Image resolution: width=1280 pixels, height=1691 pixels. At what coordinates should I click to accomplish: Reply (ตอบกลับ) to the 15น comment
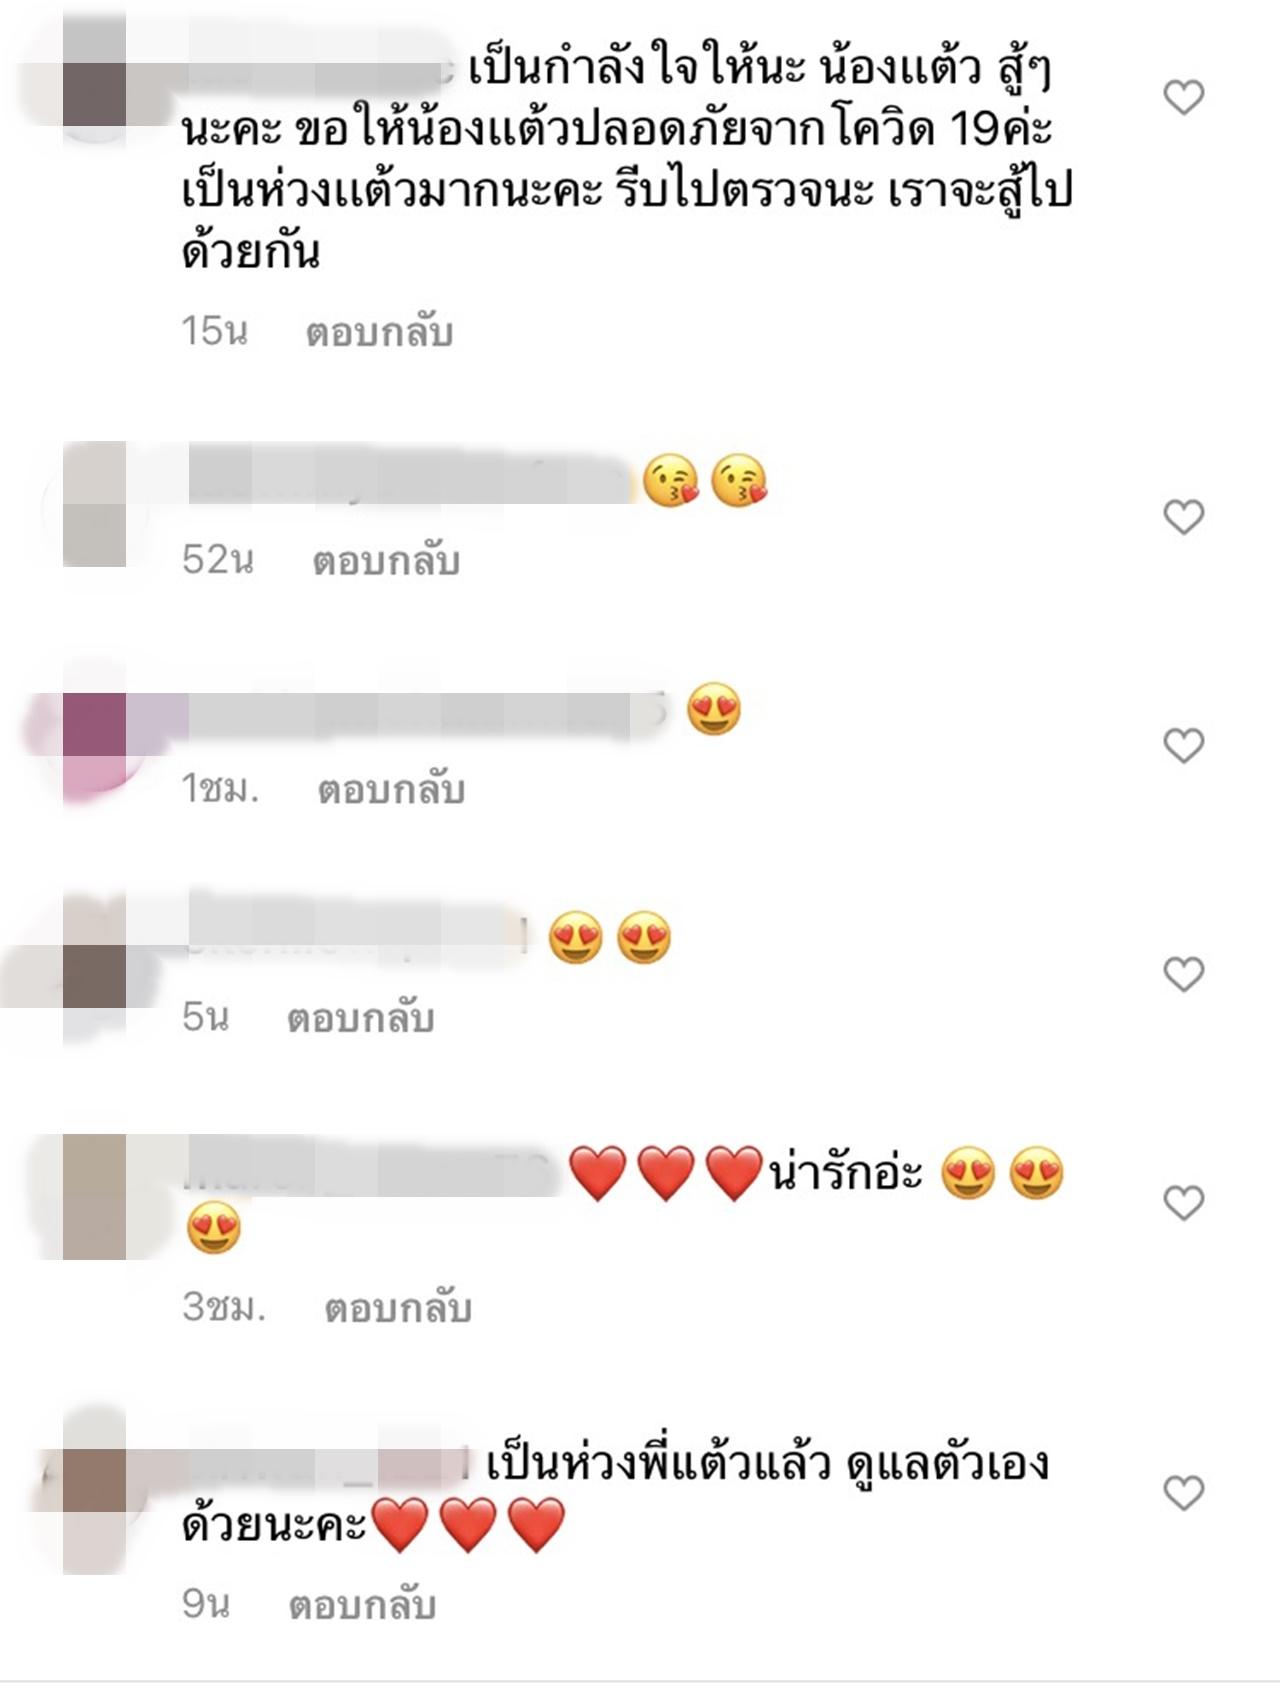pyautogui.click(x=379, y=333)
